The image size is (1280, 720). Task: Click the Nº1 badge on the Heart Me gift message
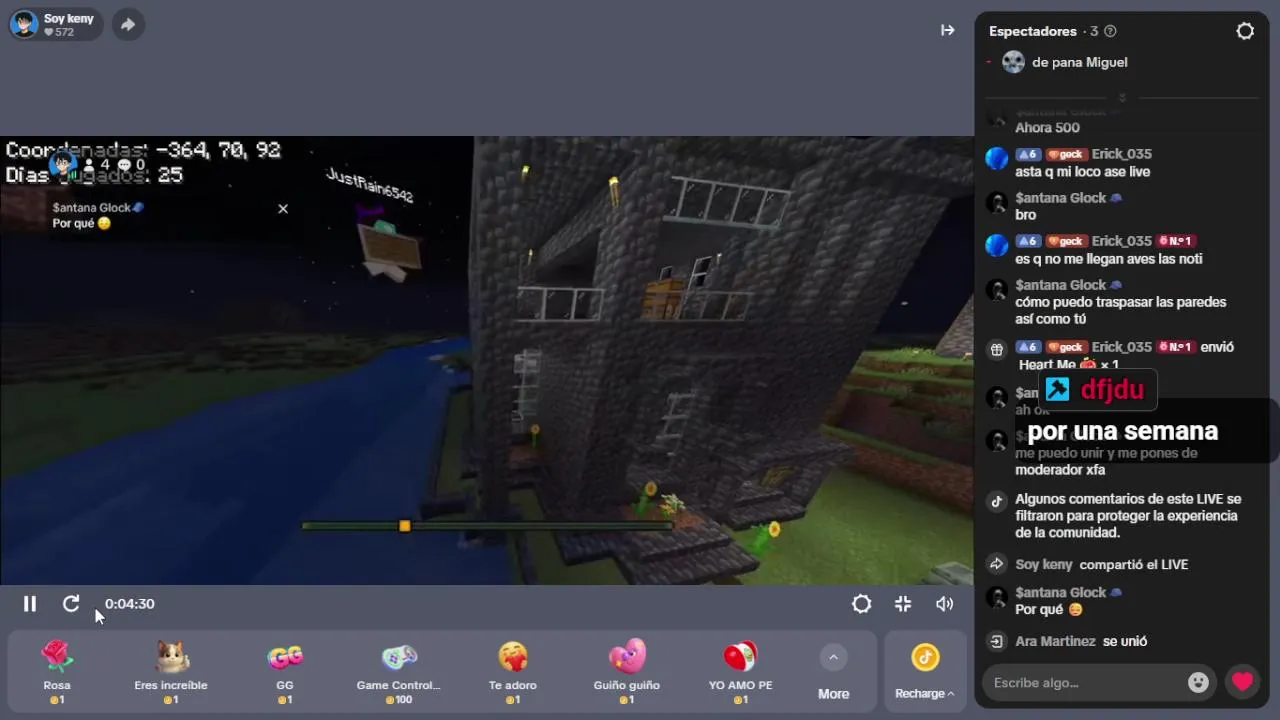click(1175, 347)
